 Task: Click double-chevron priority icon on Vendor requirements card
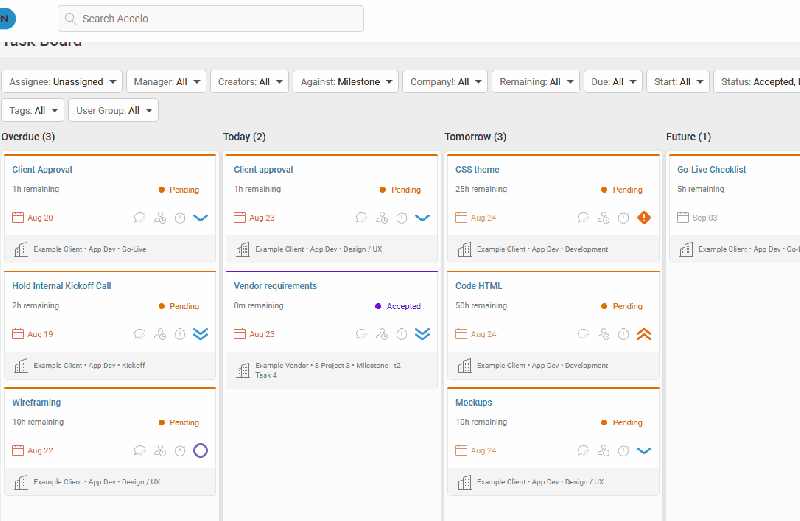(x=422, y=334)
